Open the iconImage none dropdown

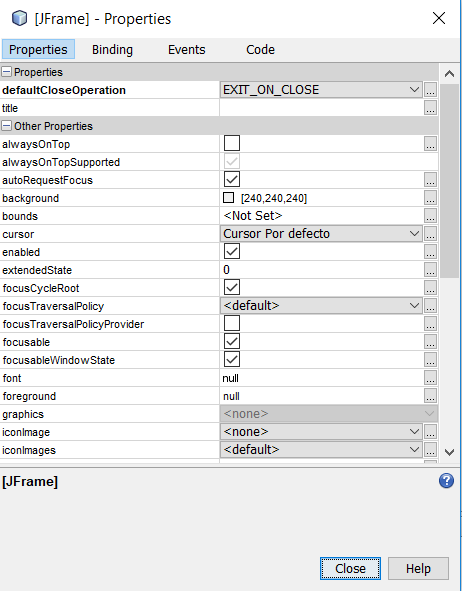click(x=321, y=432)
